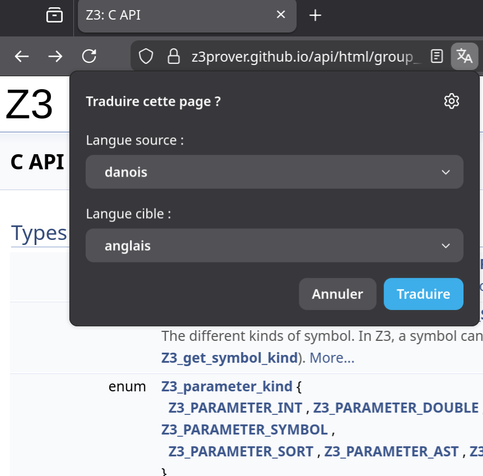
Task: Click the Annuler button
Action: click(x=337, y=294)
